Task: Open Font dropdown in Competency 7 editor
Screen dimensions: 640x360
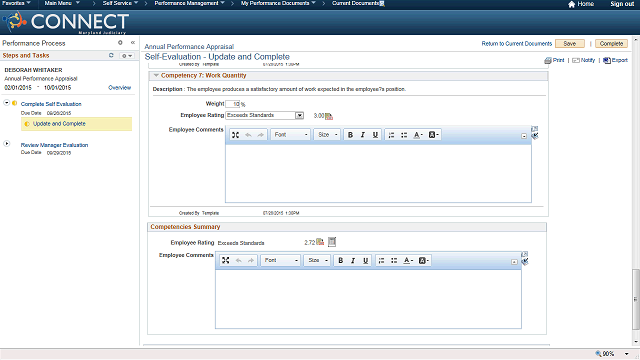Action: coord(291,135)
